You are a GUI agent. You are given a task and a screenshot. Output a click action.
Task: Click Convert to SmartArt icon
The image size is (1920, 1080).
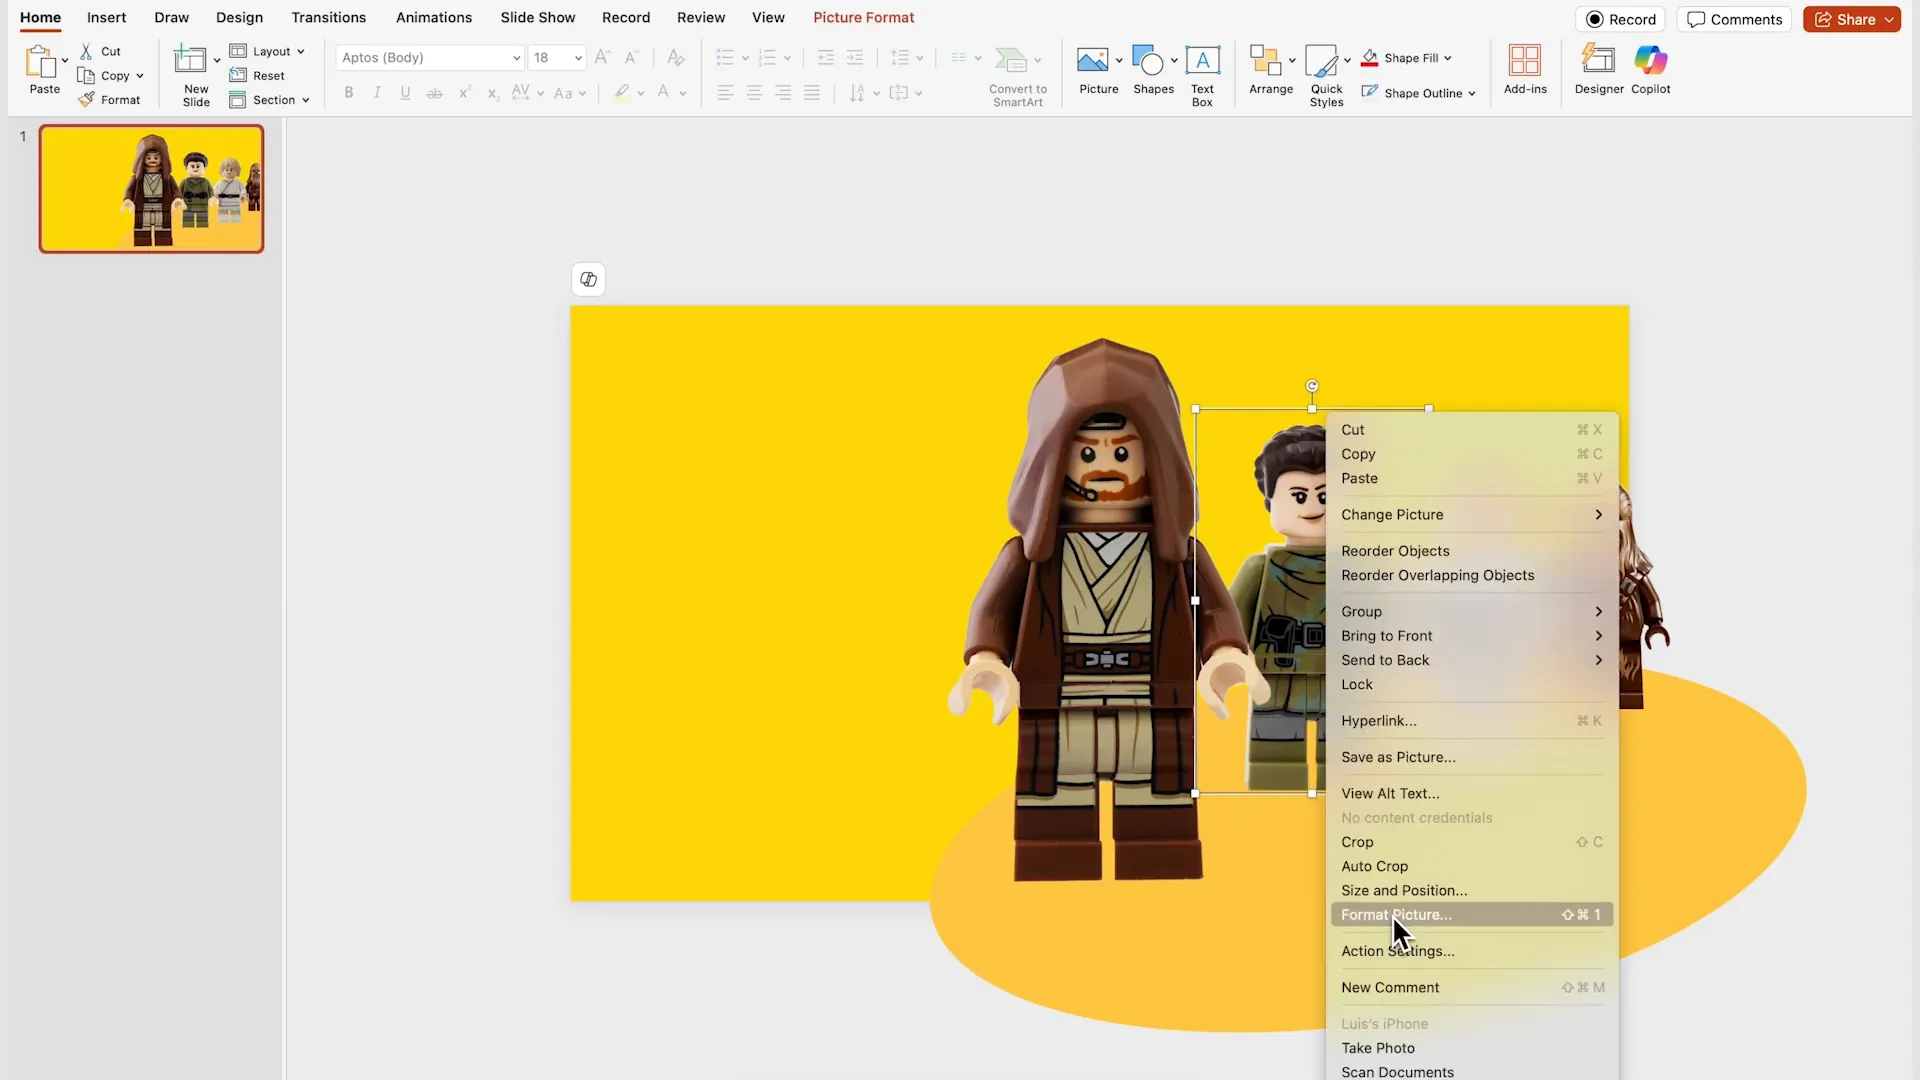(1011, 60)
